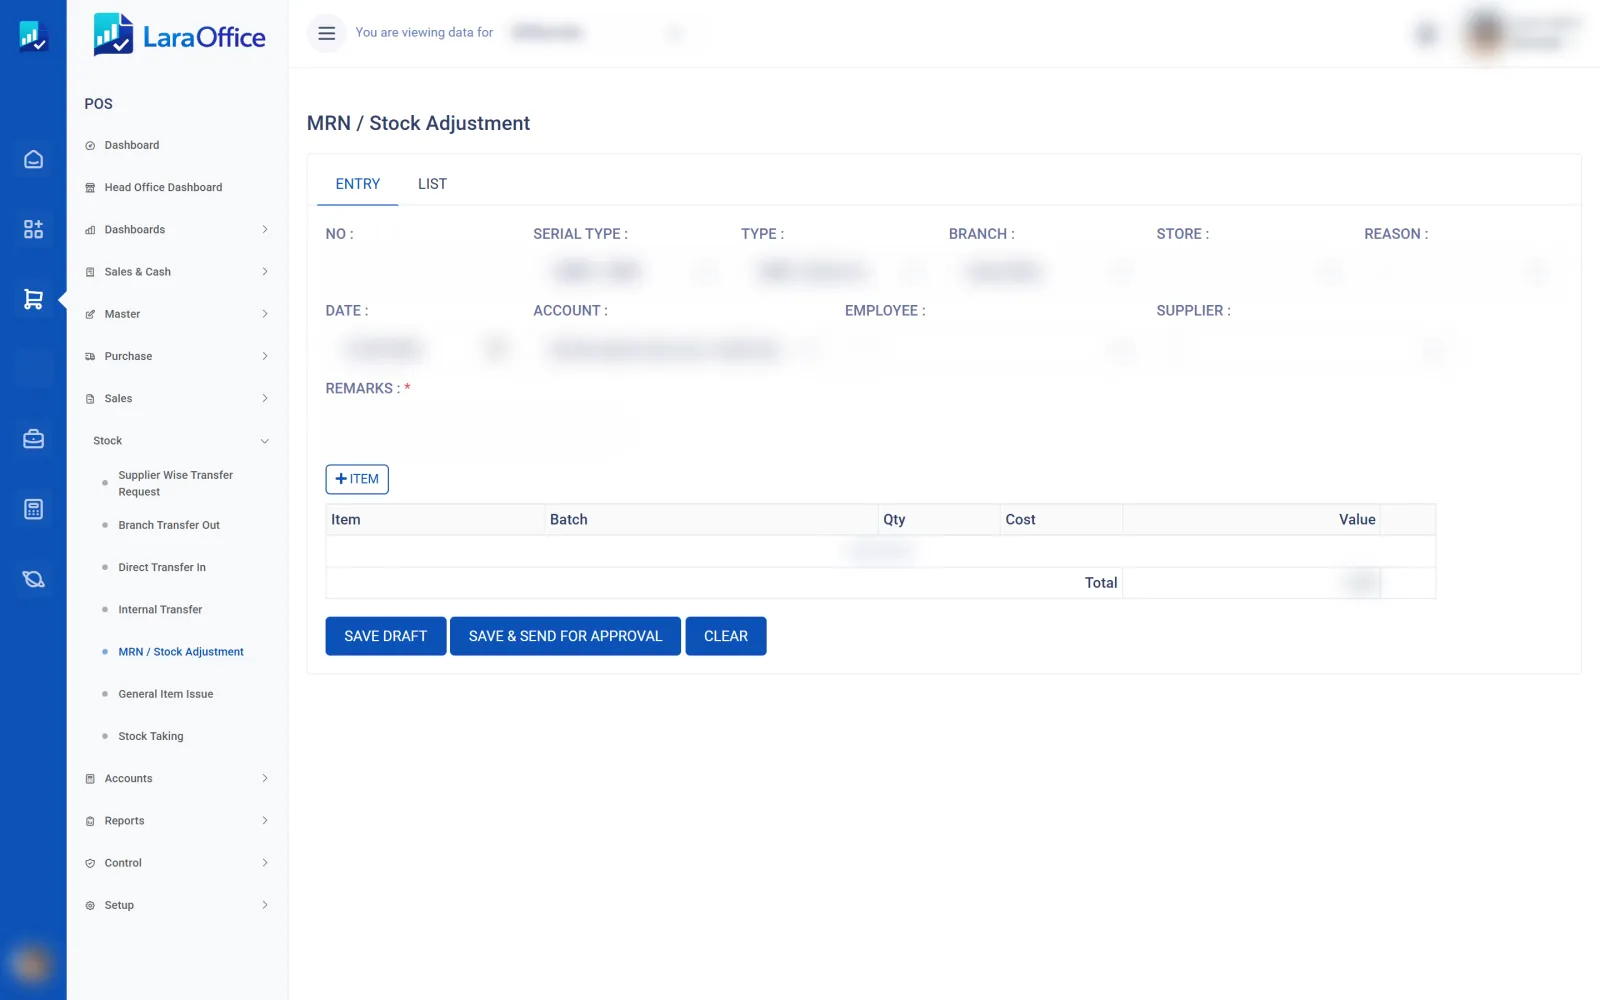Open the ACCOUNT dropdown
The image size is (1600, 1000).
(679, 349)
